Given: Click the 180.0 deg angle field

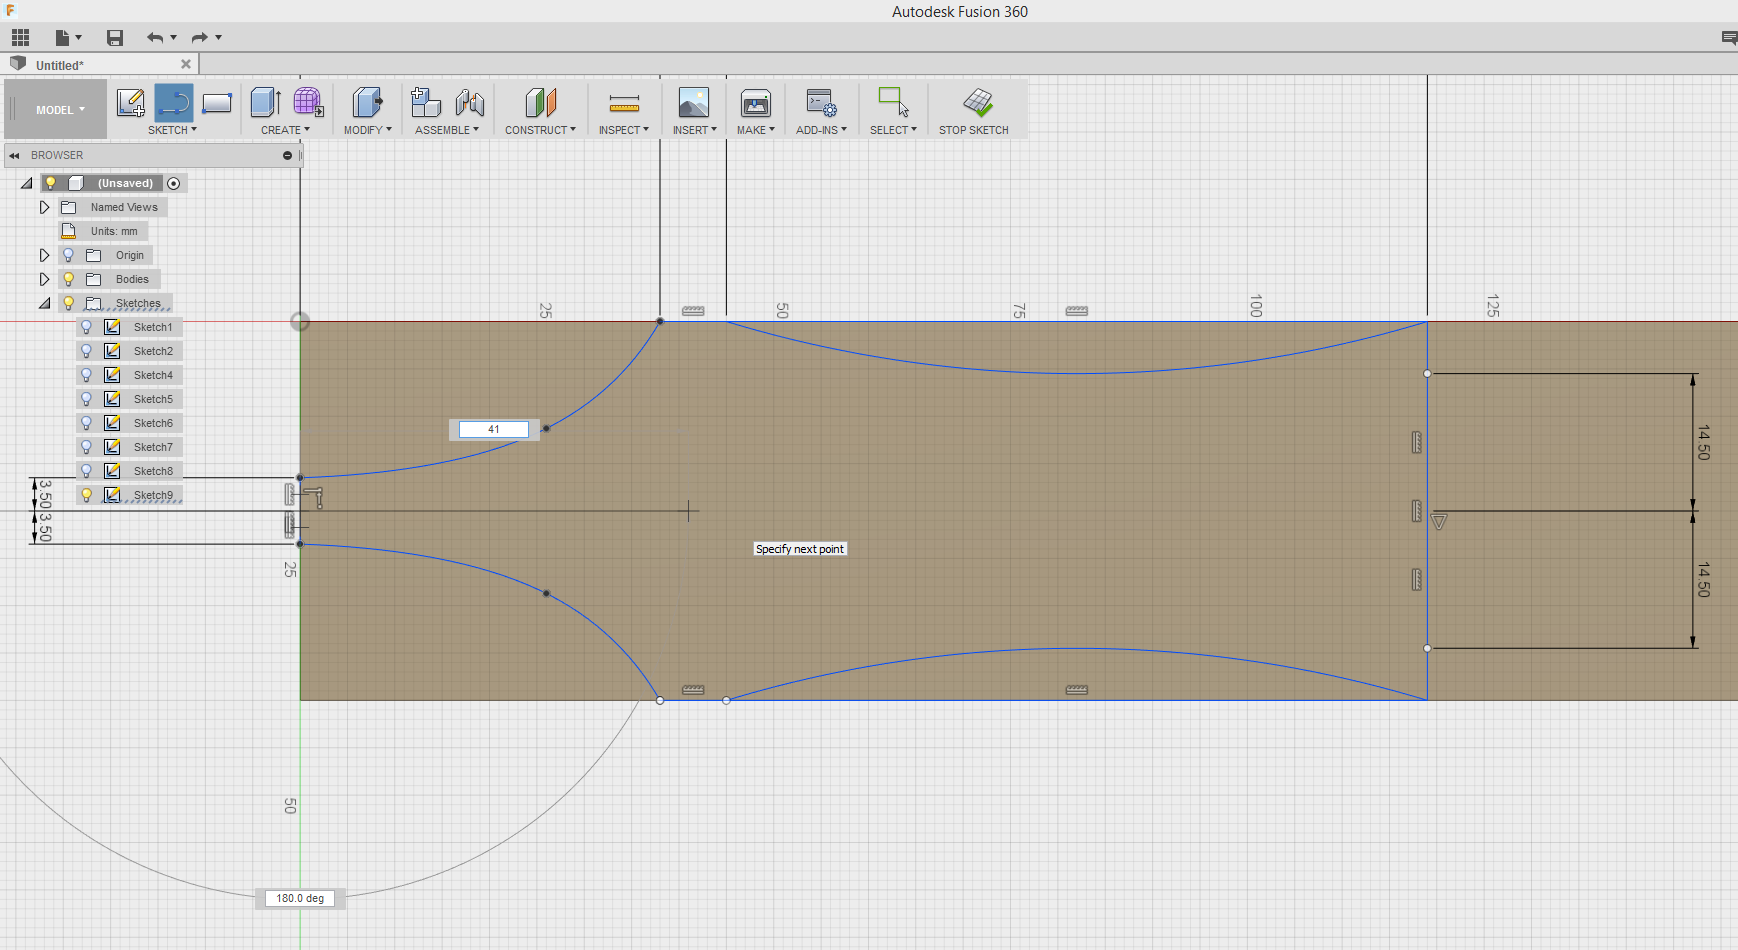Looking at the screenshot, I should click(x=301, y=898).
